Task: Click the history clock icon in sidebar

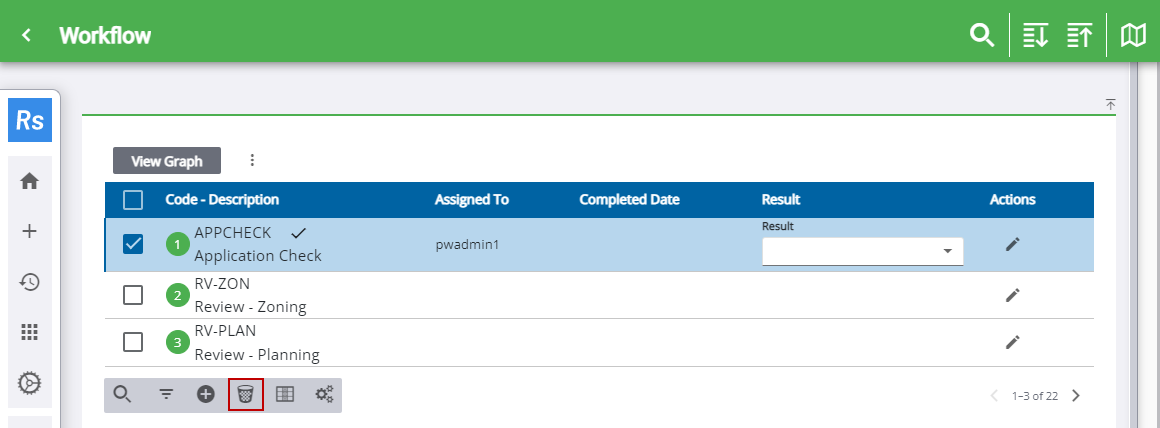Action: pos(30,282)
